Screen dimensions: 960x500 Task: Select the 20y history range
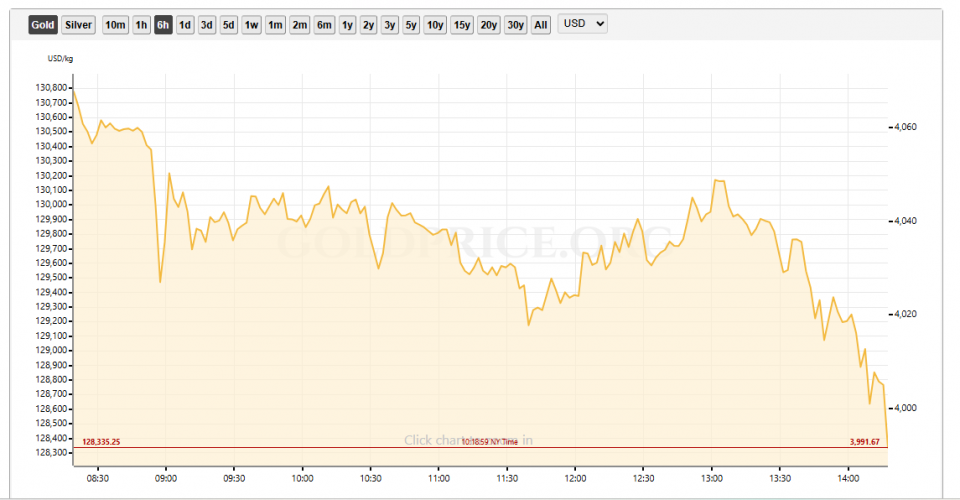pos(488,25)
